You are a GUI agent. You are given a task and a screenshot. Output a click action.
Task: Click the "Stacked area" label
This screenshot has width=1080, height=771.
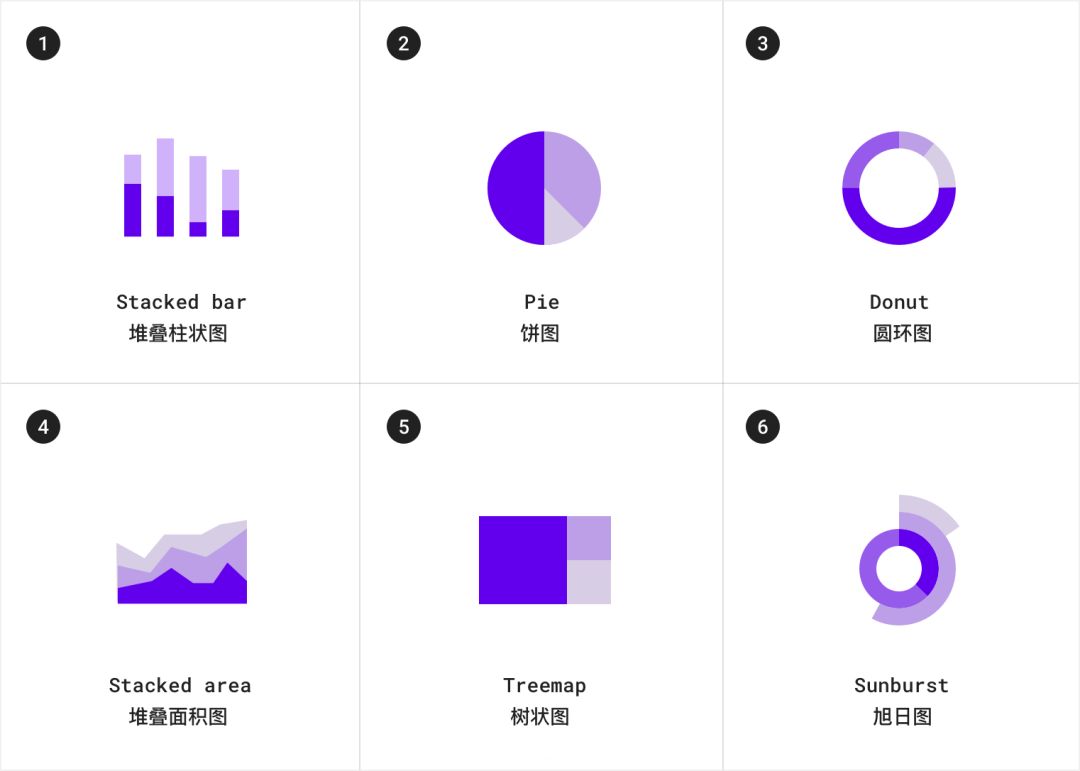click(x=180, y=685)
